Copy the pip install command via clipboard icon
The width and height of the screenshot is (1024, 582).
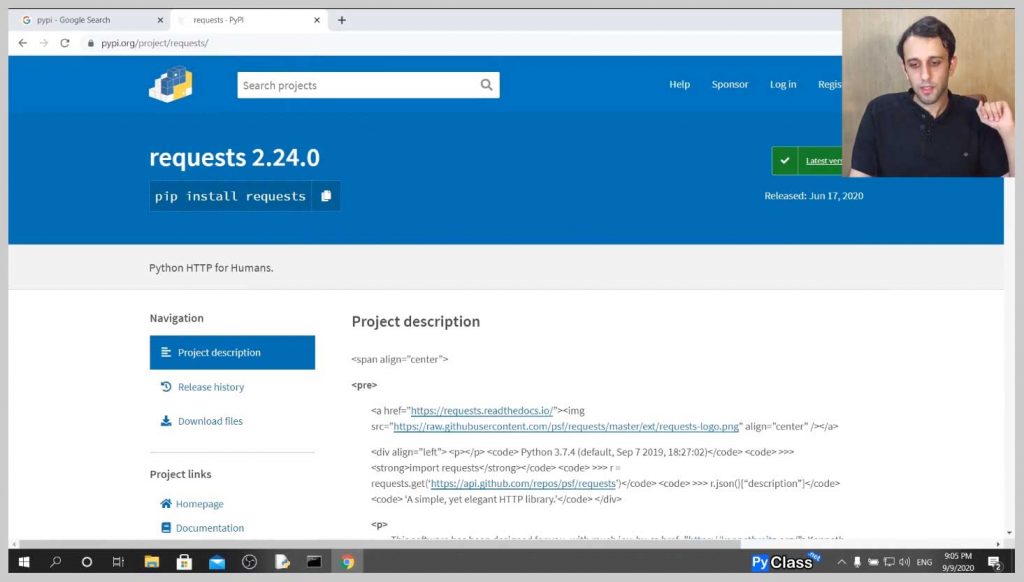327,196
